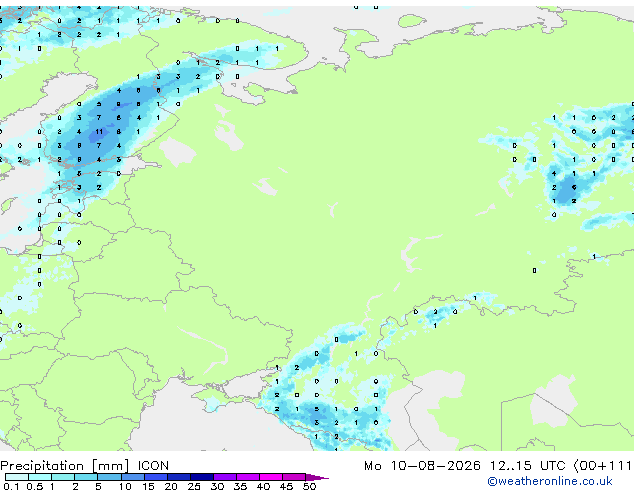Select the "20" legend scale label

(171, 486)
